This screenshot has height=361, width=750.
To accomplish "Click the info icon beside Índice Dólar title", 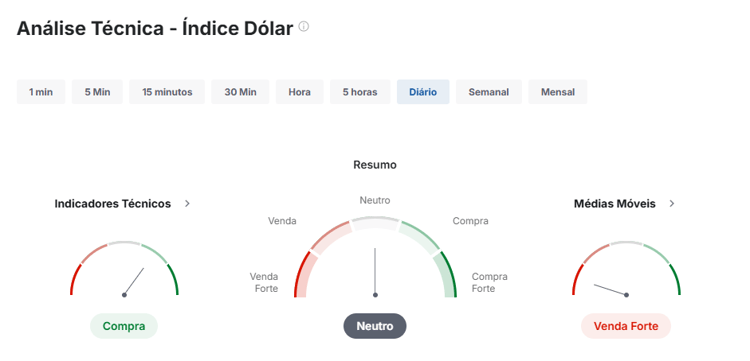I will point(304,26).
